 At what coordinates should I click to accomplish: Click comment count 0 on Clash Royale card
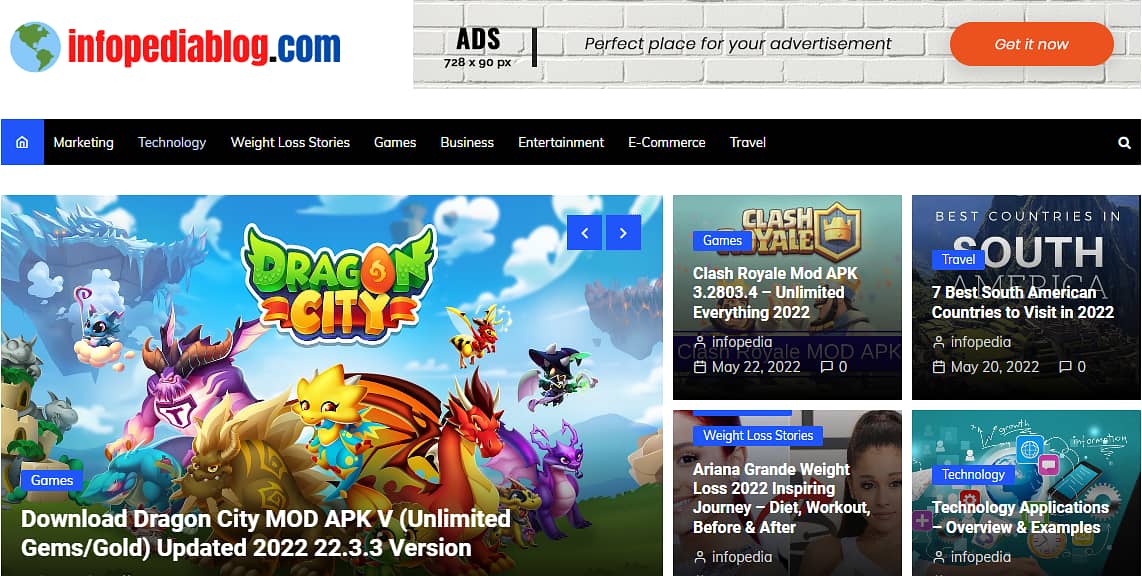[x=843, y=367]
